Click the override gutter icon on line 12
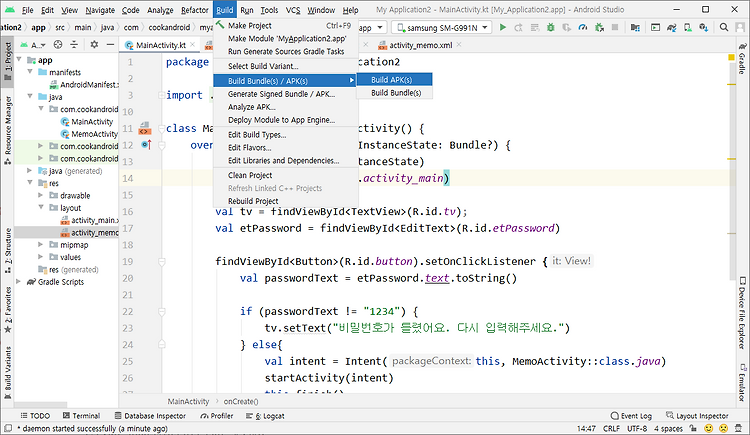Image resolution: width=750 pixels, height=435 pixels. click(x=146, y=145)
